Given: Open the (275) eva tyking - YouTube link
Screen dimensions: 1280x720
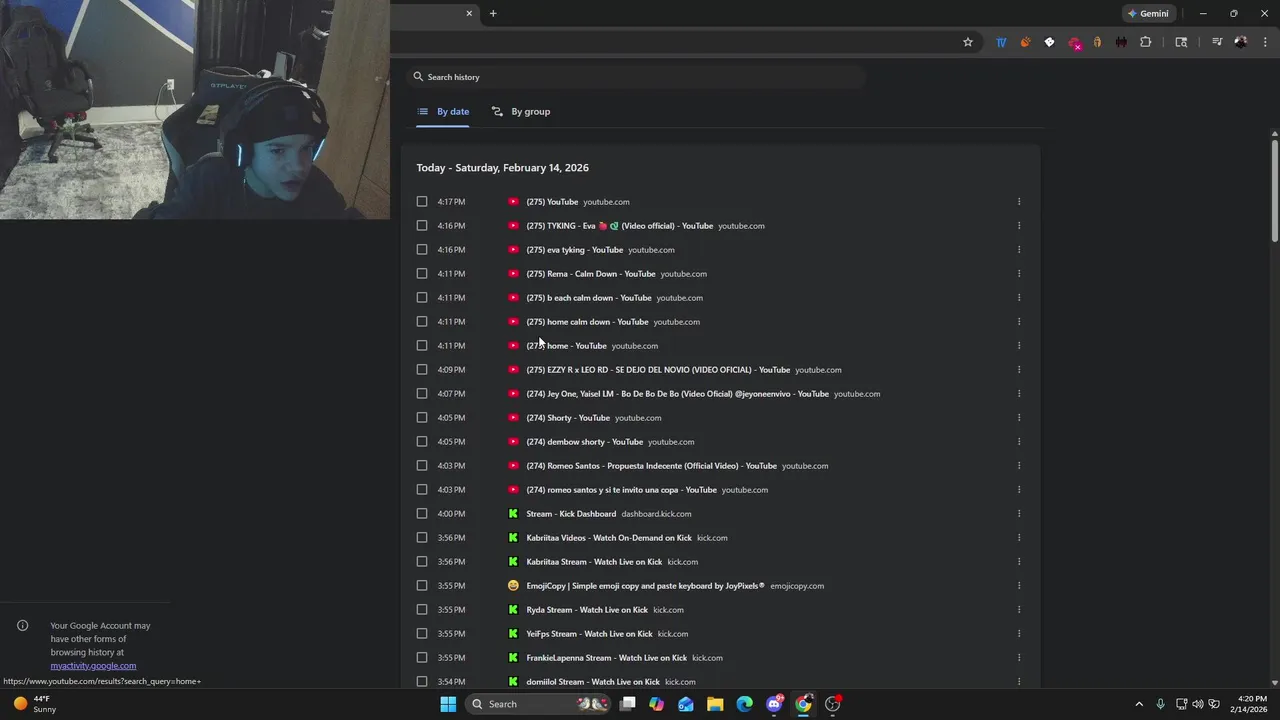Looking at the screenshot, I should (575, 250).
